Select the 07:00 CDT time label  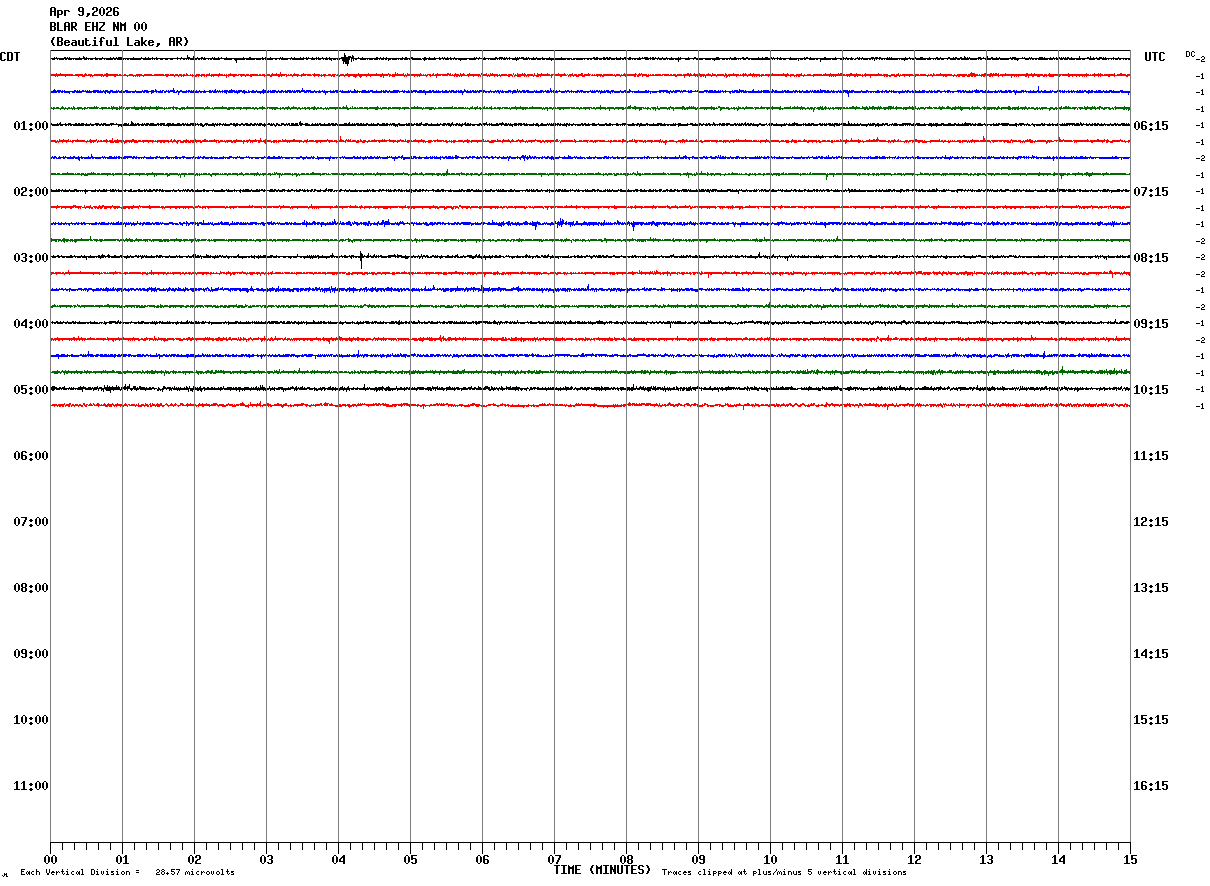(x=31, y=522)
